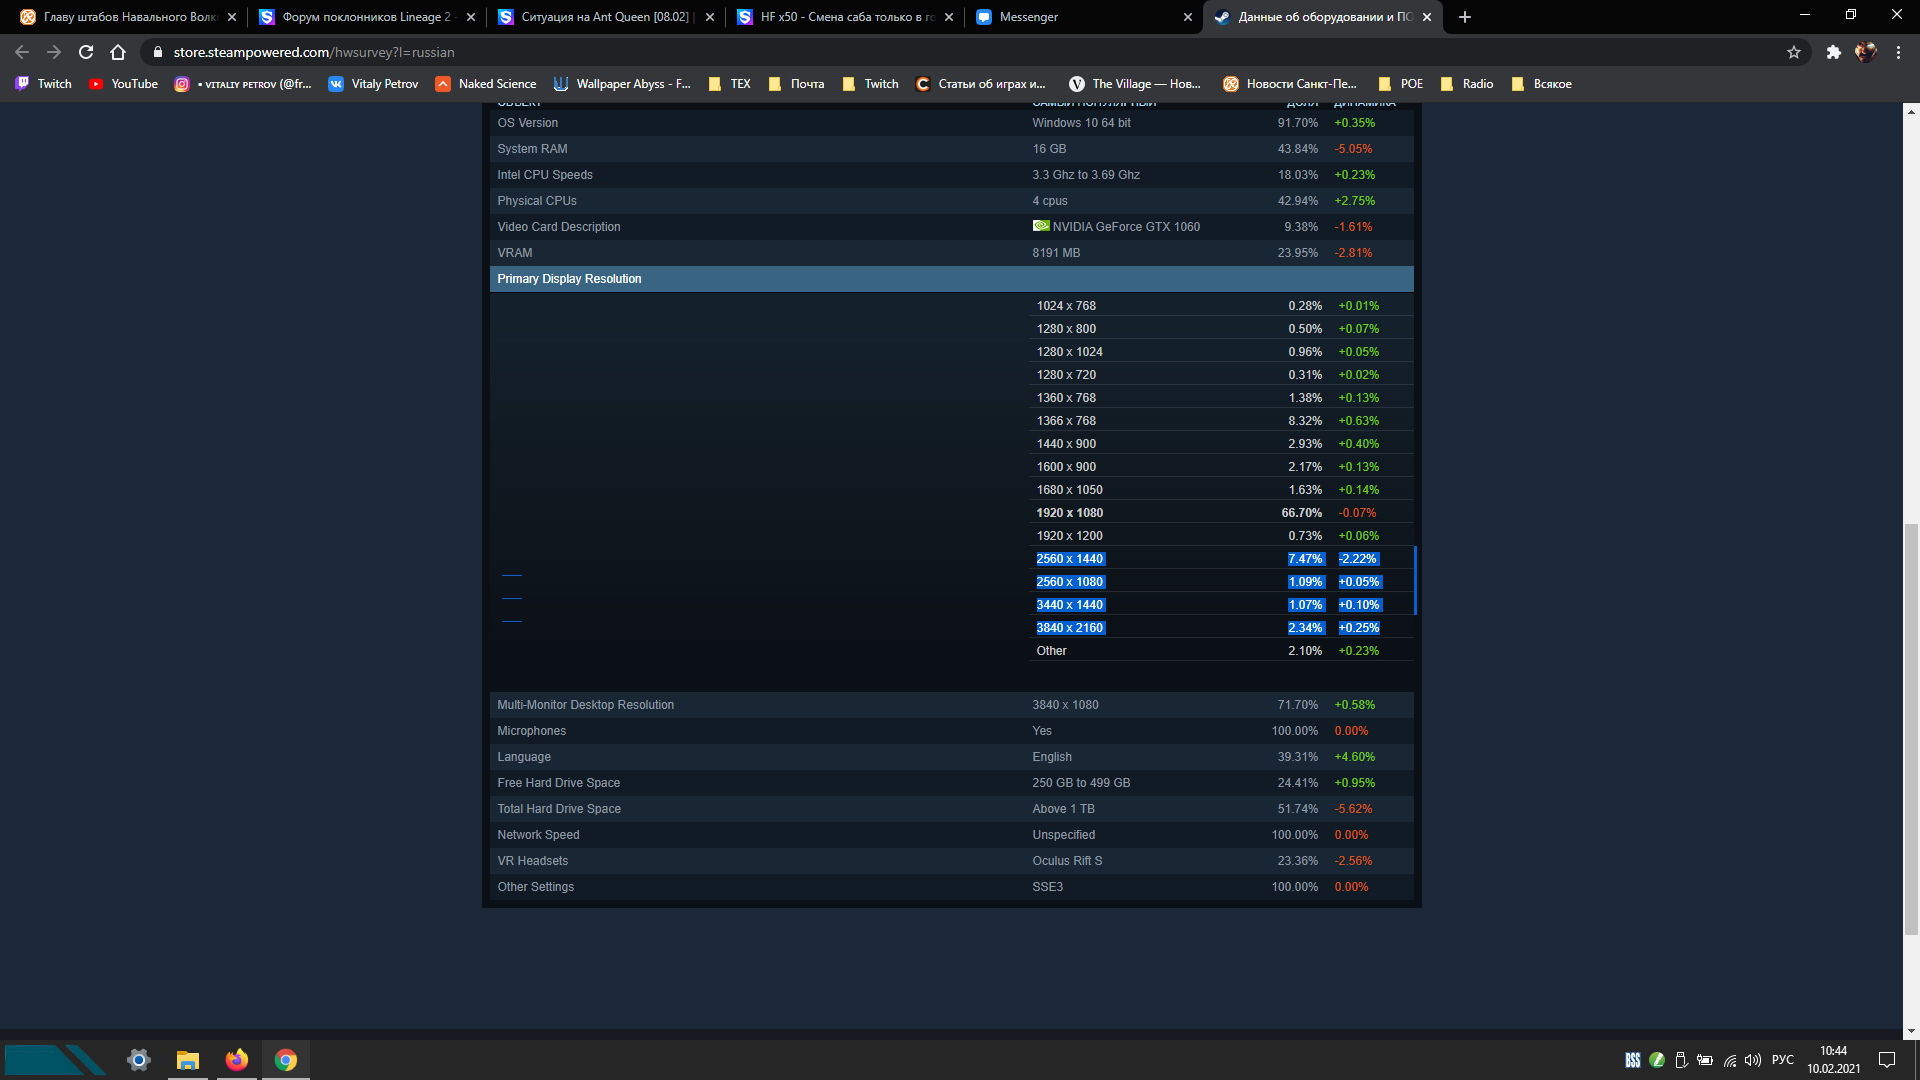
Task: Open Firefox from the taskbar
Action: (236, 1060)
